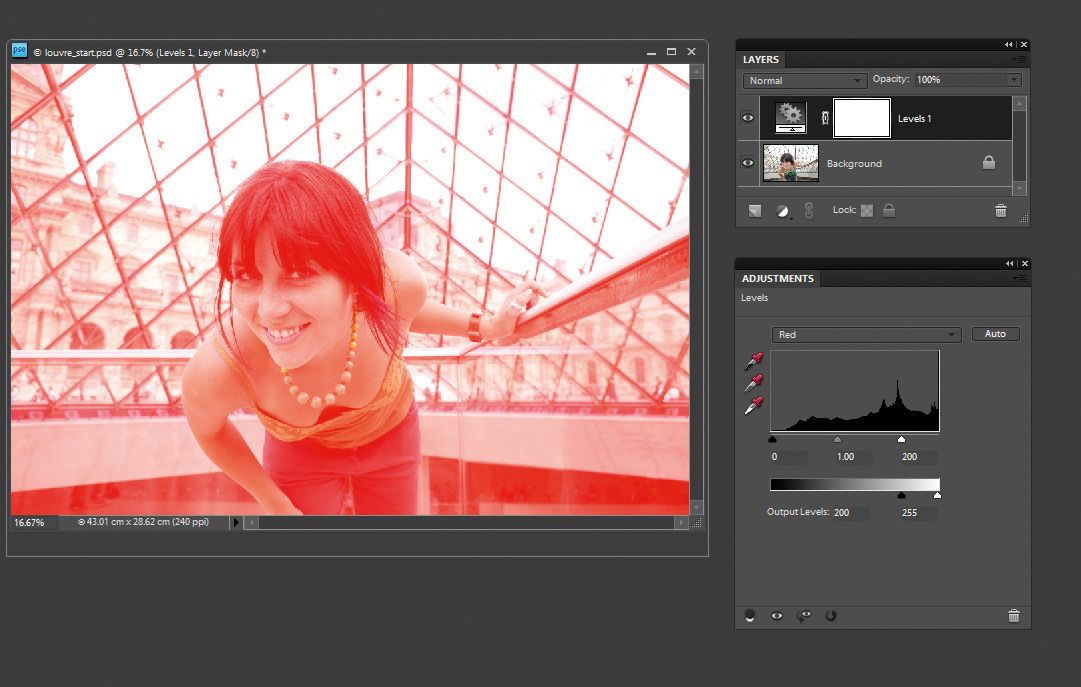Open the channel dropdown showing Red

coord(866,334)
